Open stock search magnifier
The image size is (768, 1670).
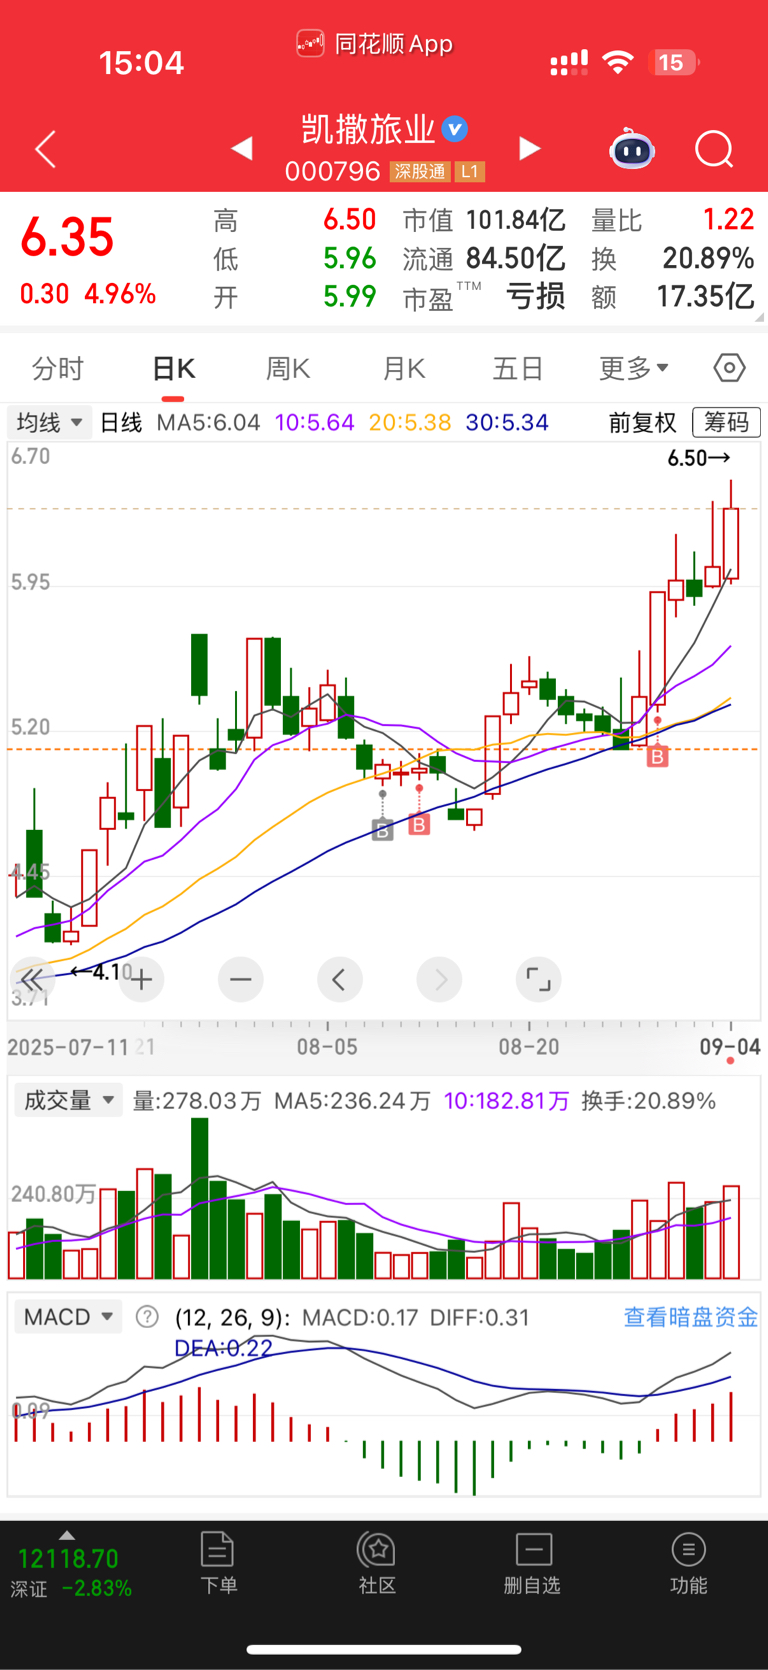tap(714, 150)
